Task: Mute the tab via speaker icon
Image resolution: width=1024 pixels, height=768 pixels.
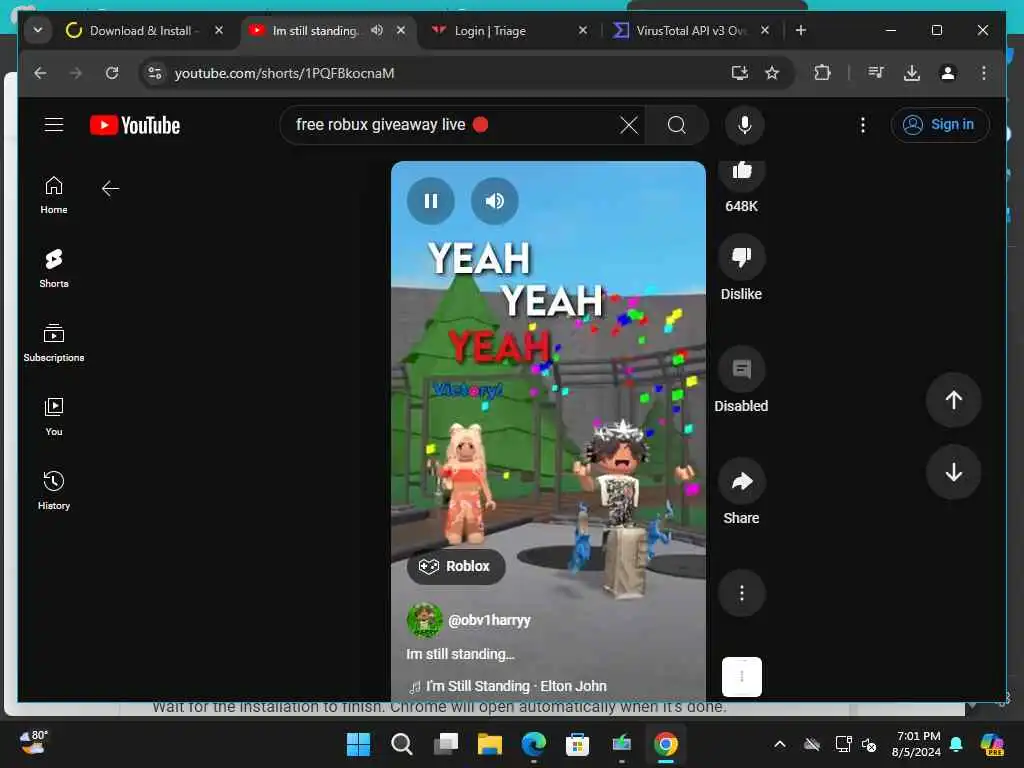Action: click(x=377, y=30)
